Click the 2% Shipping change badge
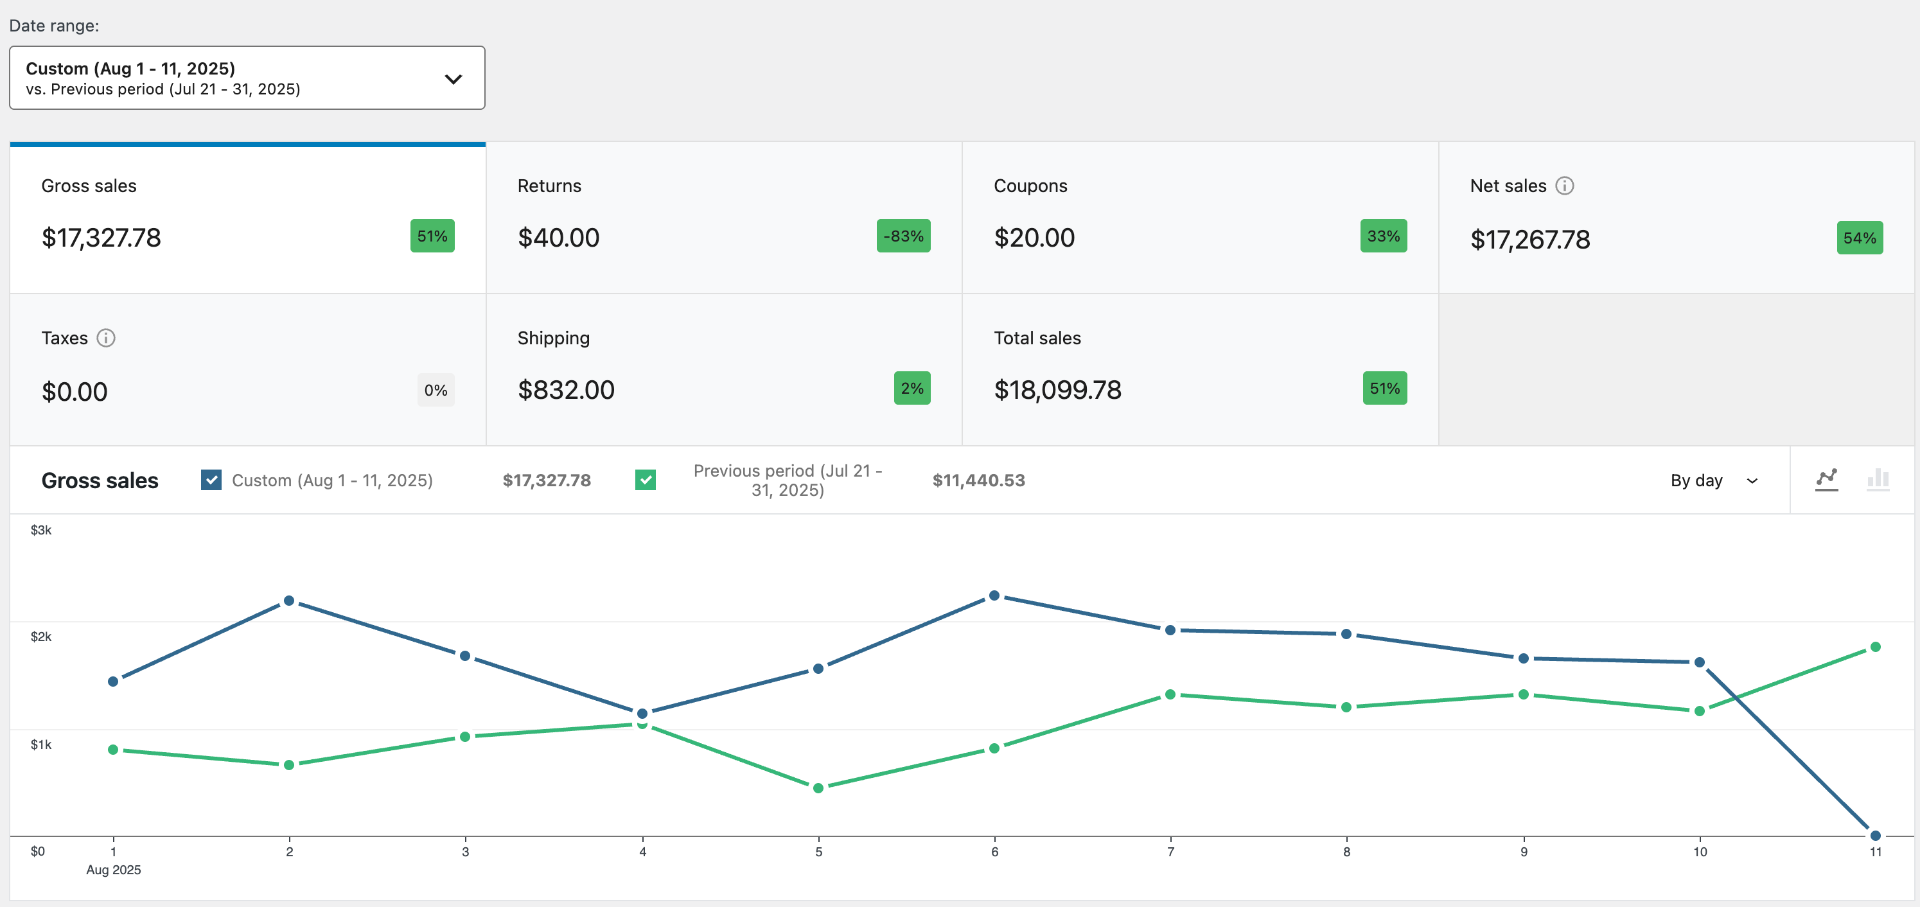Viewport: 1920px width, 907px height. [912, 388]
